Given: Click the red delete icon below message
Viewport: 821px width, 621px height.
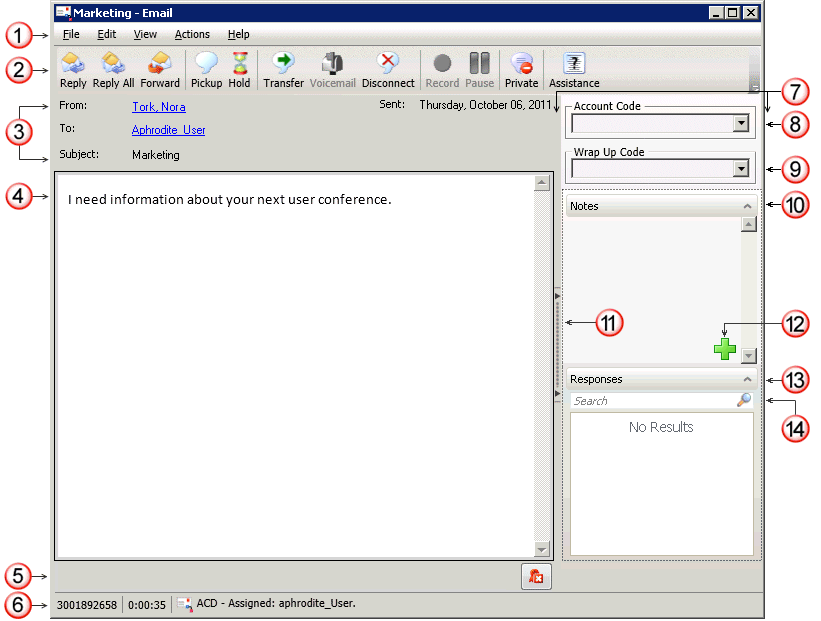Looking at the screenshot, I should click(x=536, y=577).
